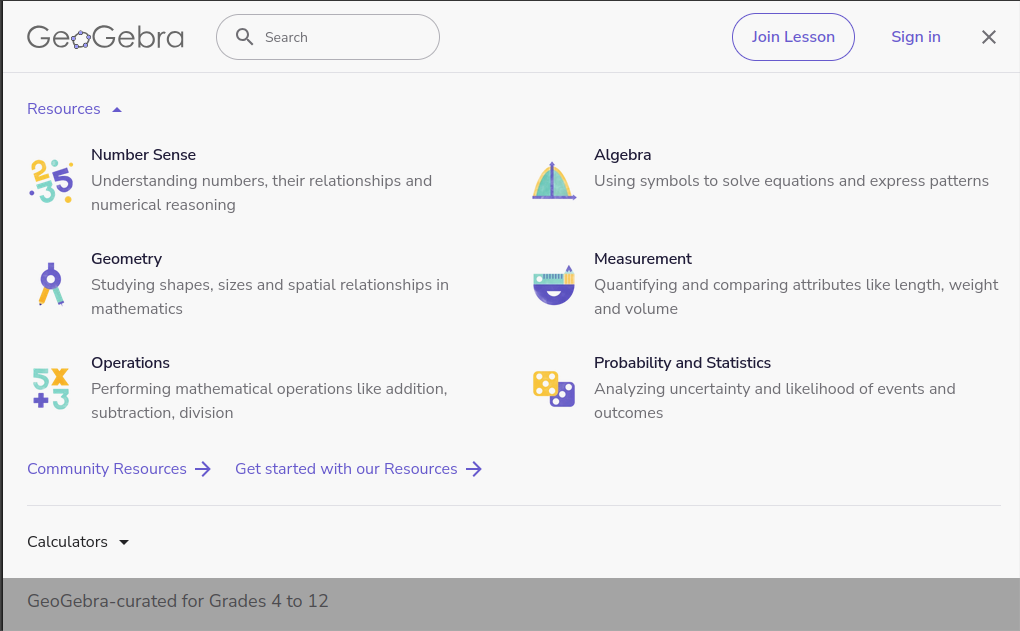Click the Geometry compass icon

(x=51, y=284)
